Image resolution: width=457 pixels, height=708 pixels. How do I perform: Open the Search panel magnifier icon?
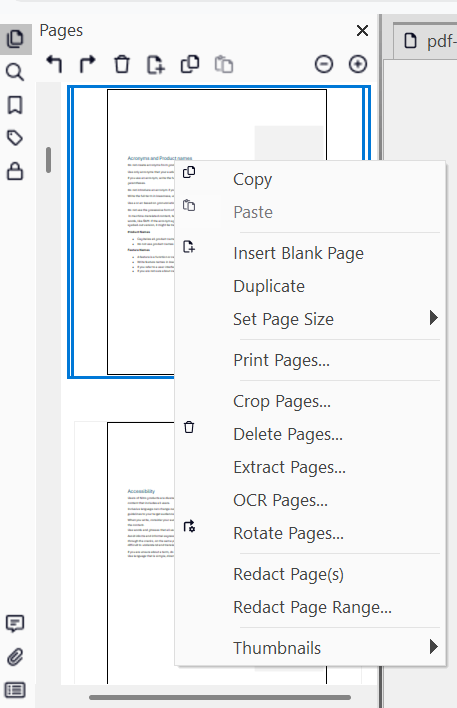15,72
